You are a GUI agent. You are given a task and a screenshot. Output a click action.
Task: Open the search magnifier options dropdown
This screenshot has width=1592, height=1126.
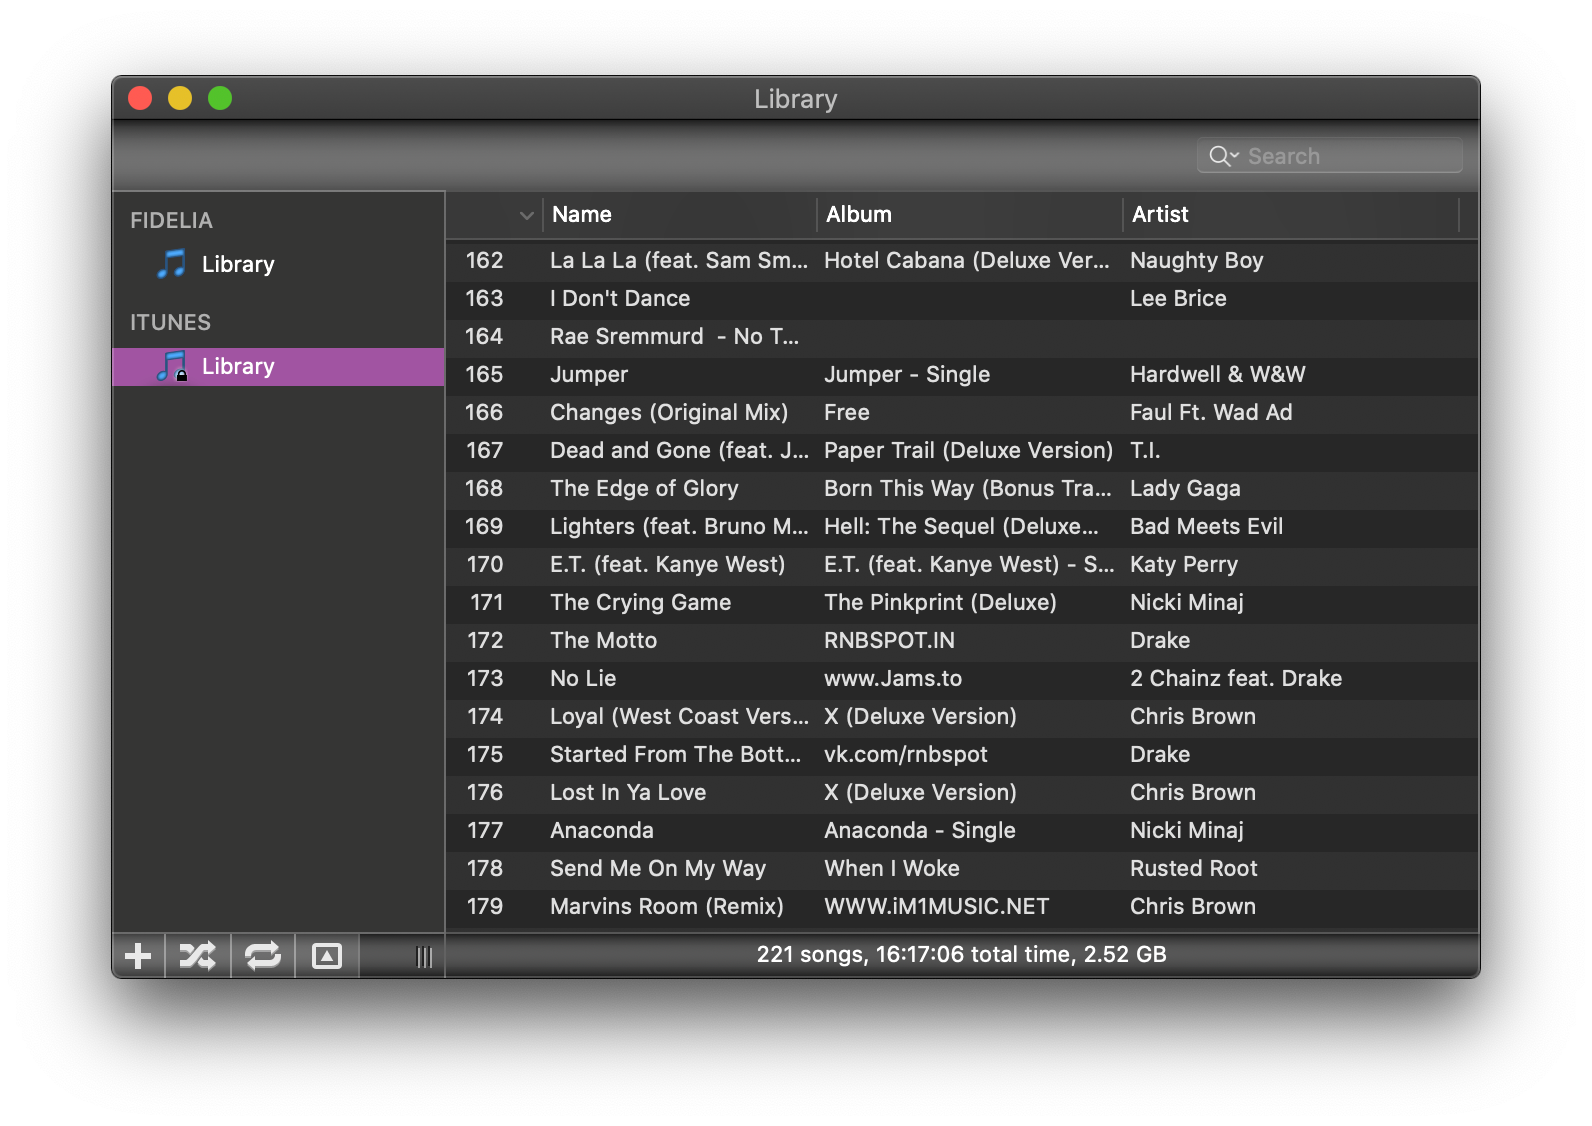click(1224, 156)
